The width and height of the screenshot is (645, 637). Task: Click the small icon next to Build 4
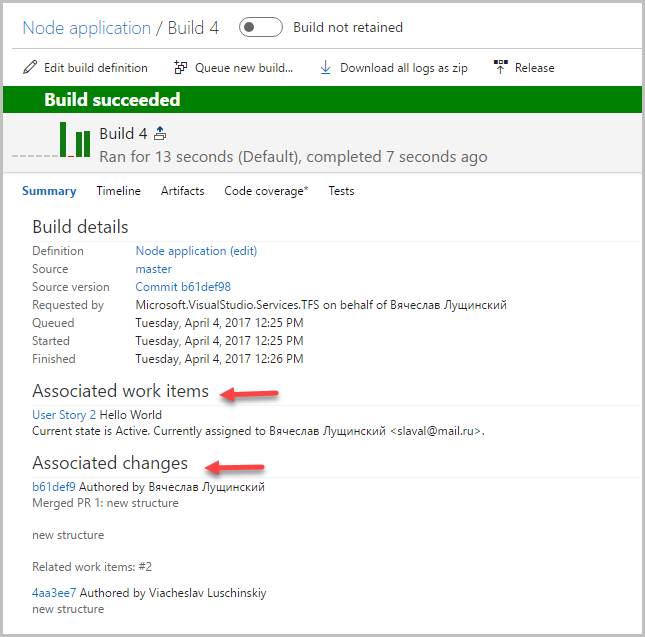[160, 134]
